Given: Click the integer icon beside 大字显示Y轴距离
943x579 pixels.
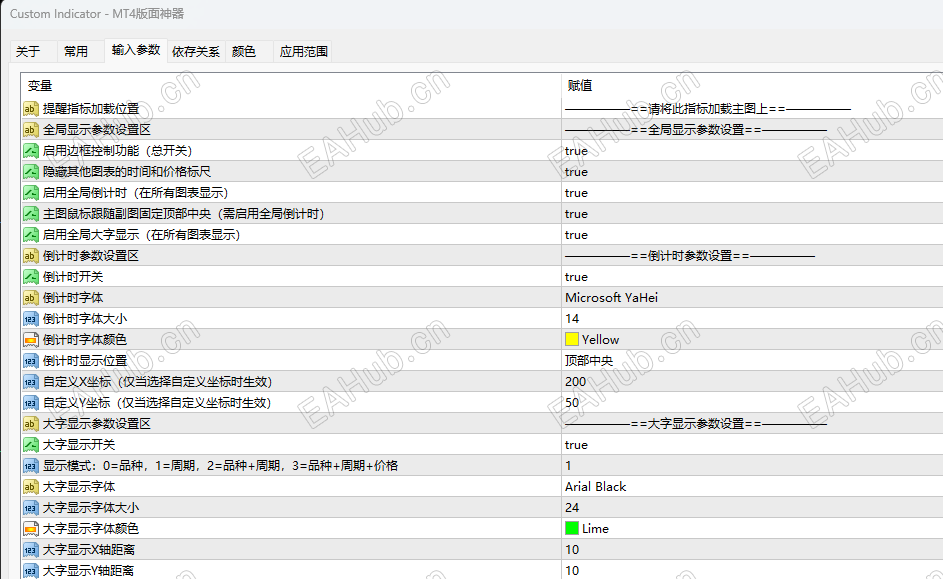Looking at the screenshot, I should click(31, 571).
